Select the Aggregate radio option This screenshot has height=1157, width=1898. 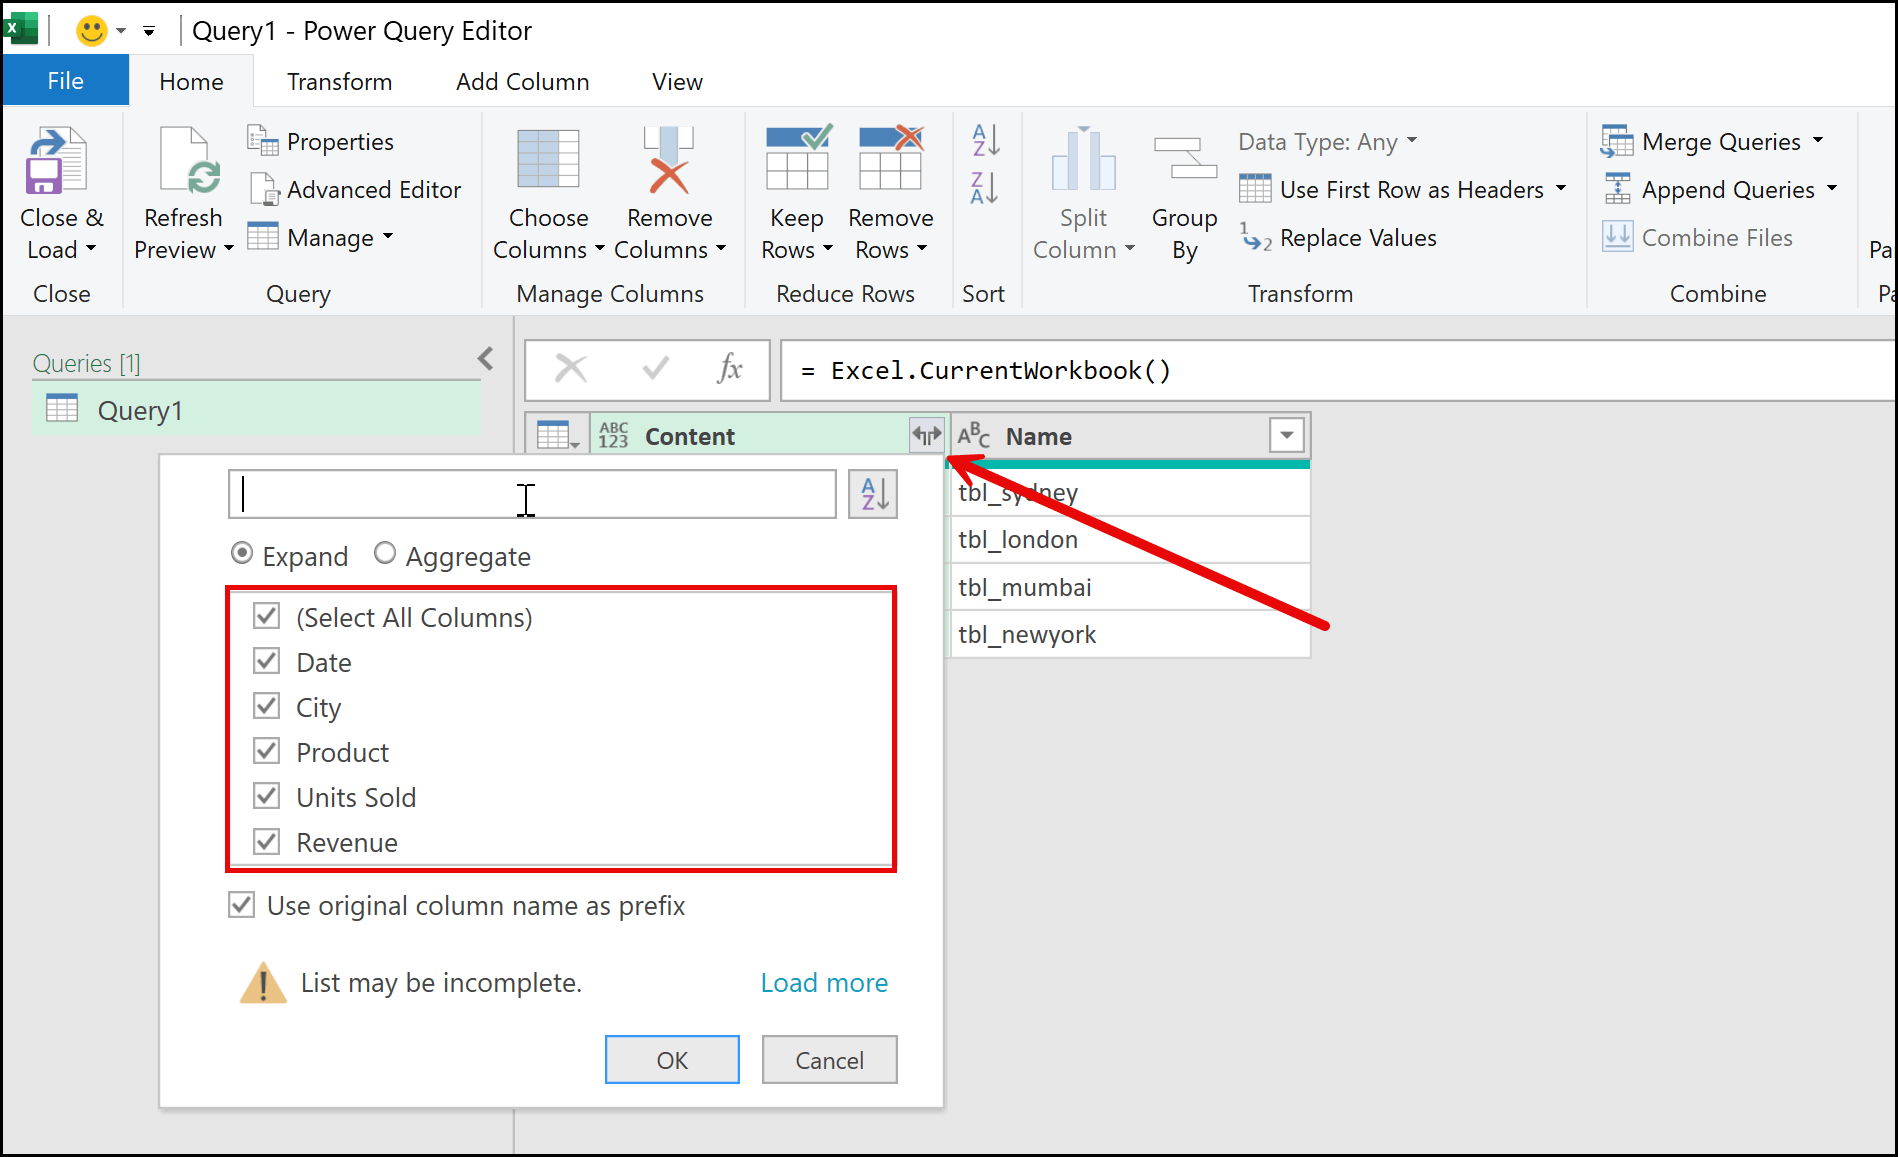tap(385, 554)
